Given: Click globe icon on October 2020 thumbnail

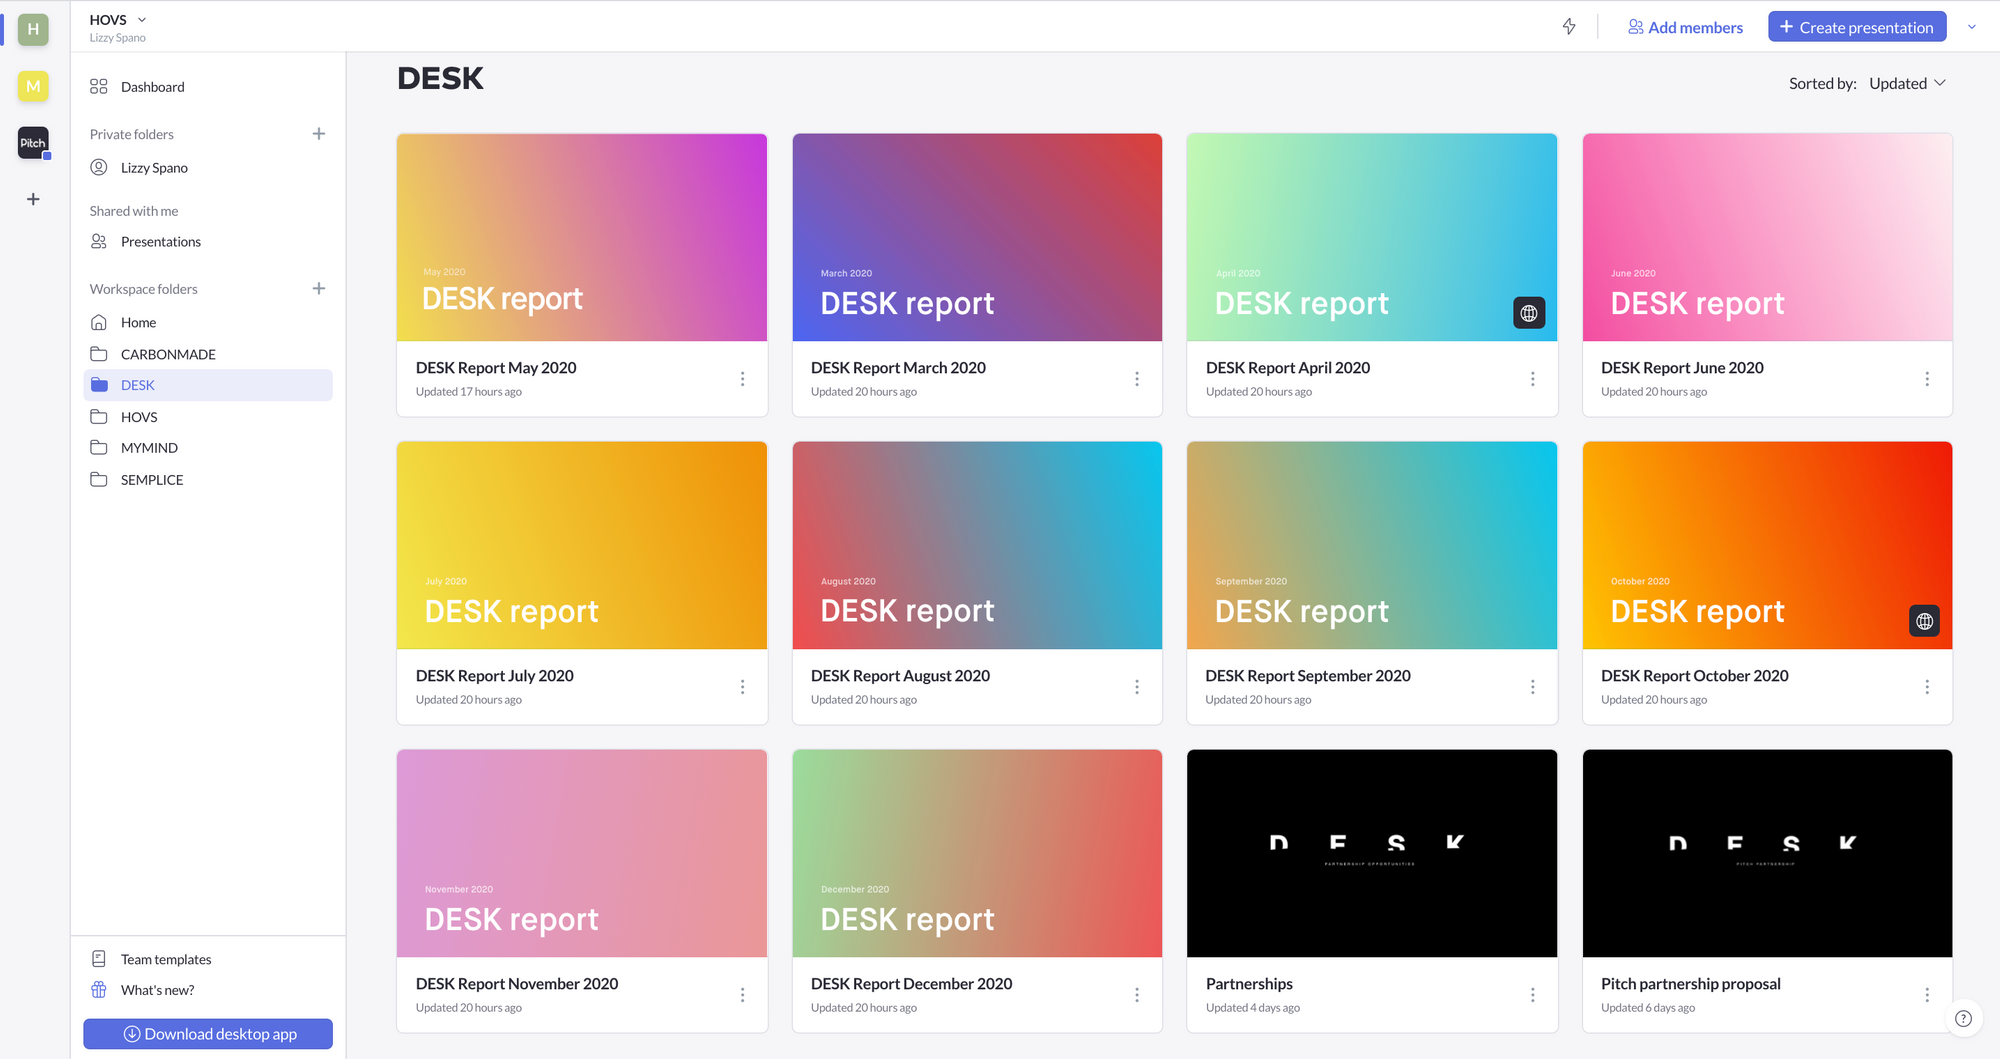Looking at the screenshot, I should pos(1924,621).
